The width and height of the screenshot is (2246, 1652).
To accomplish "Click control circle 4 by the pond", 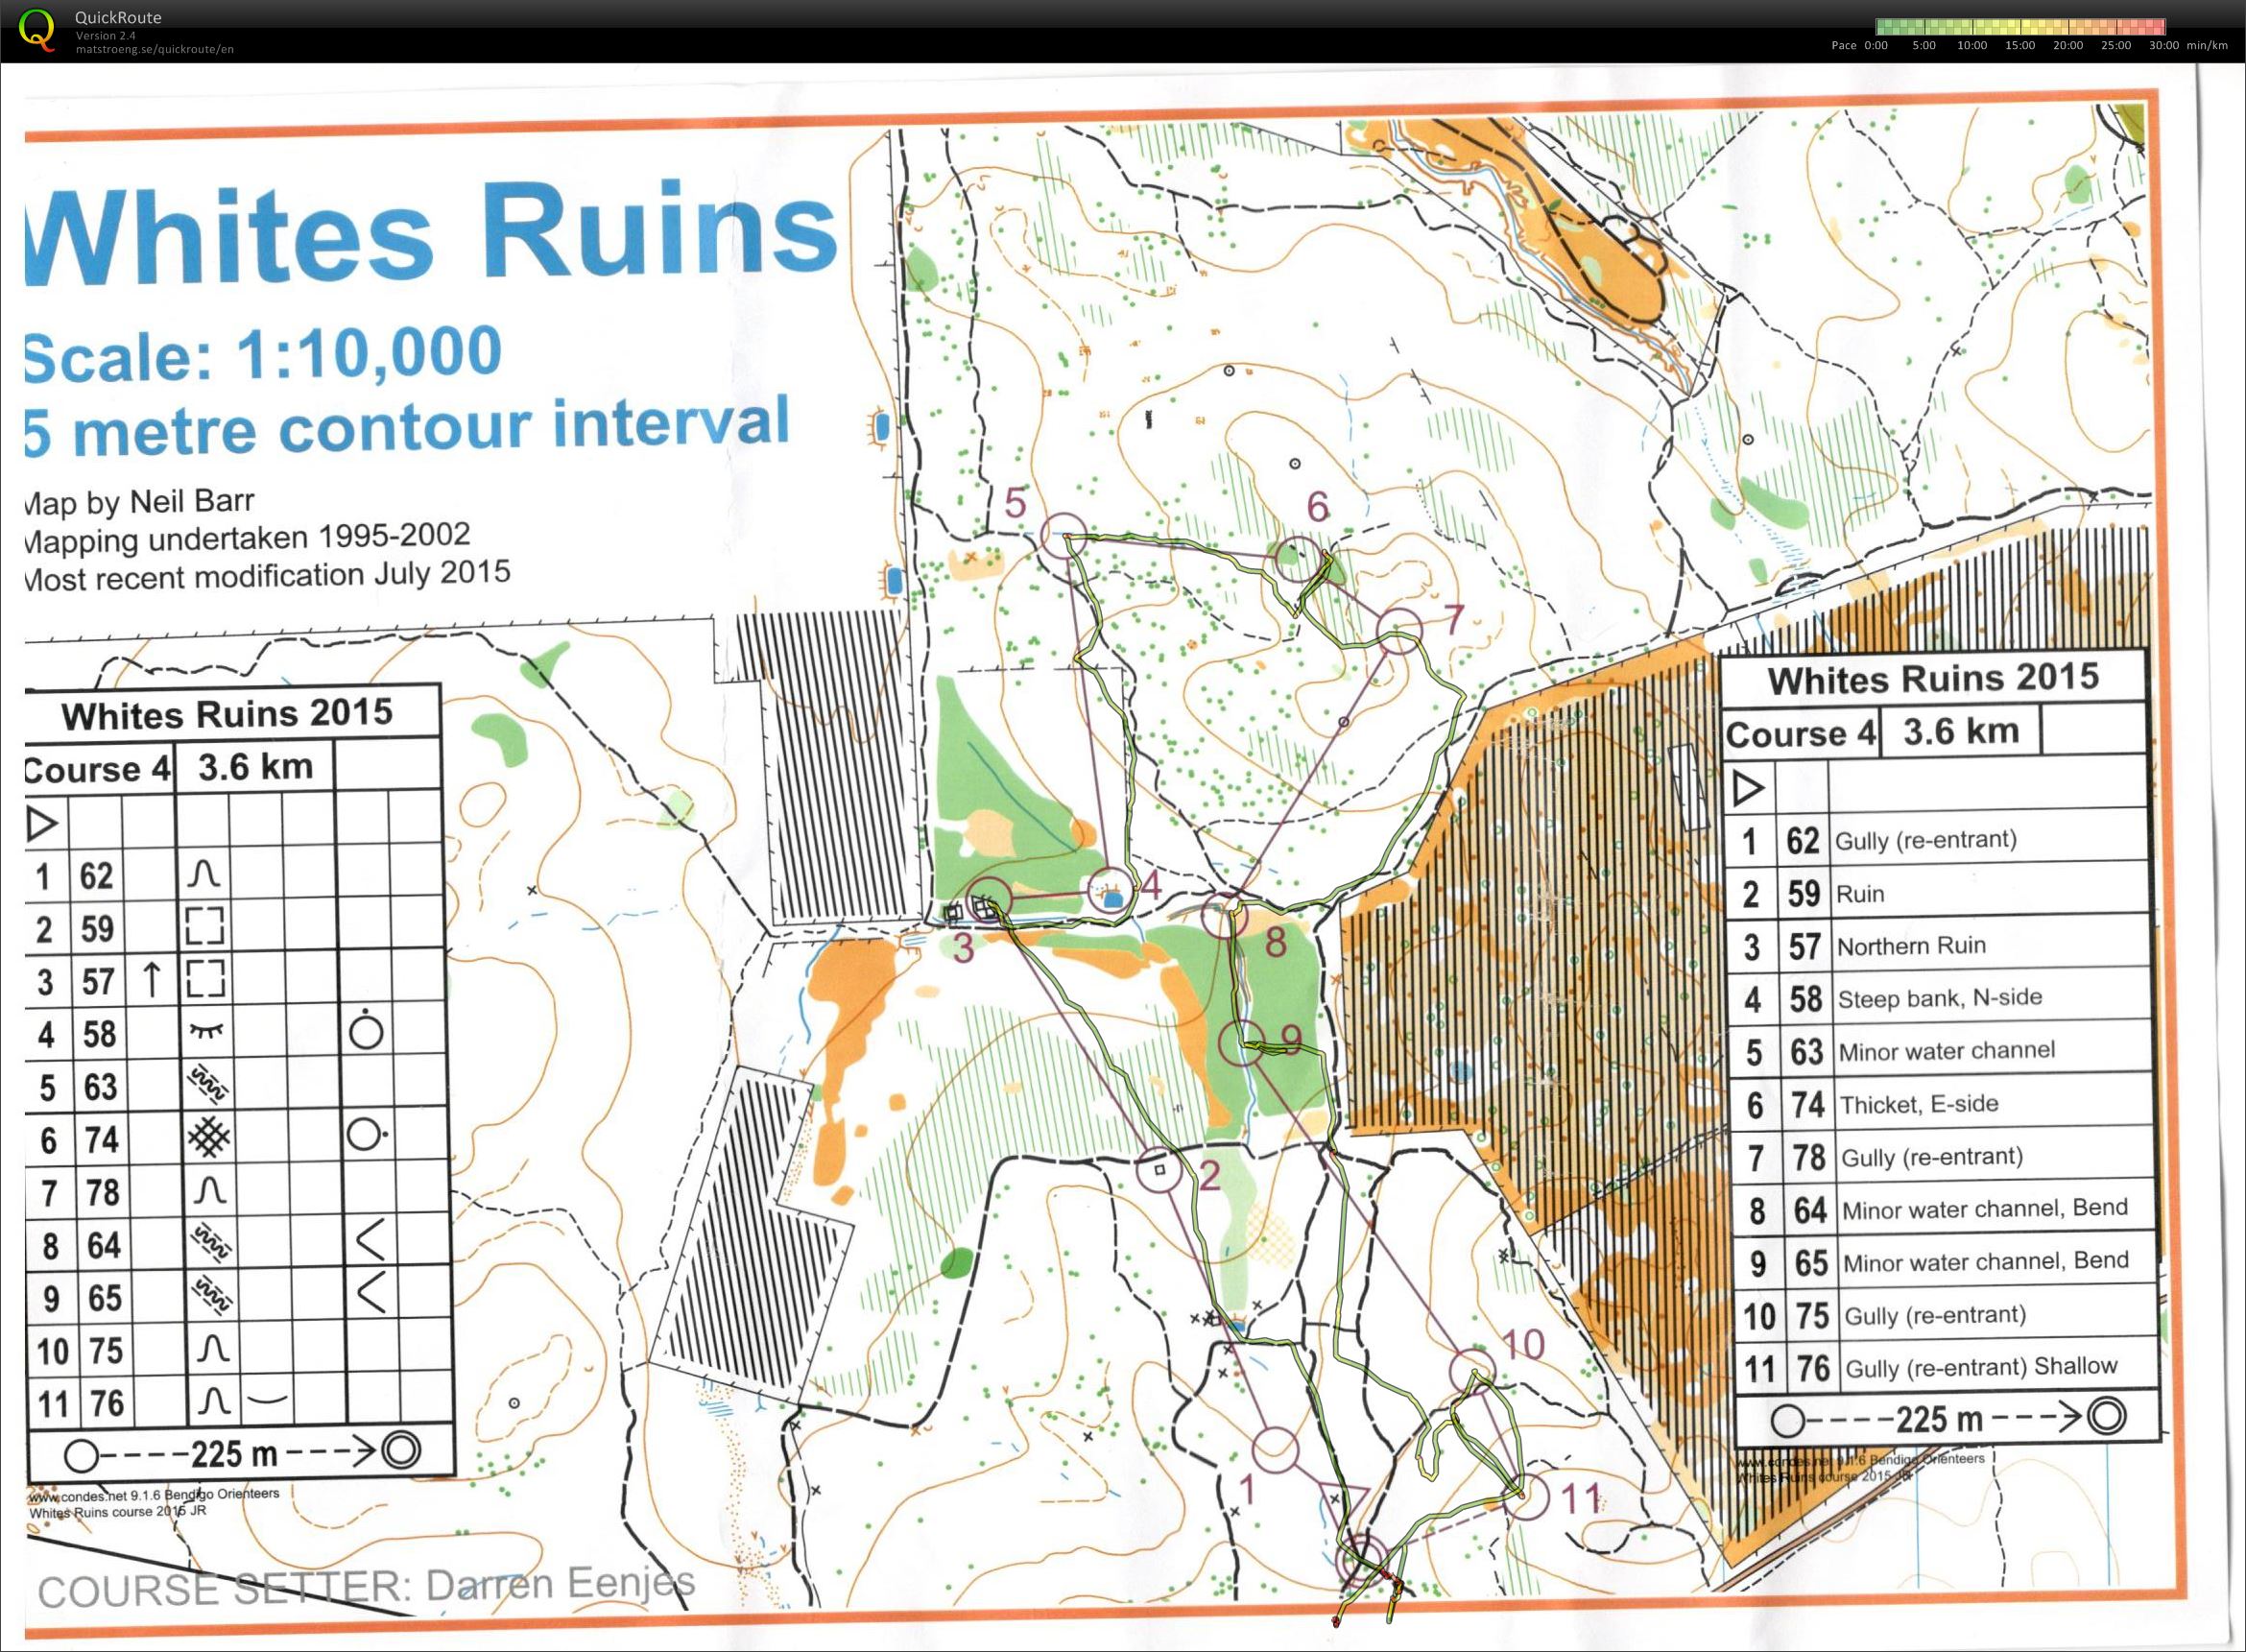I will point(1111,891).
